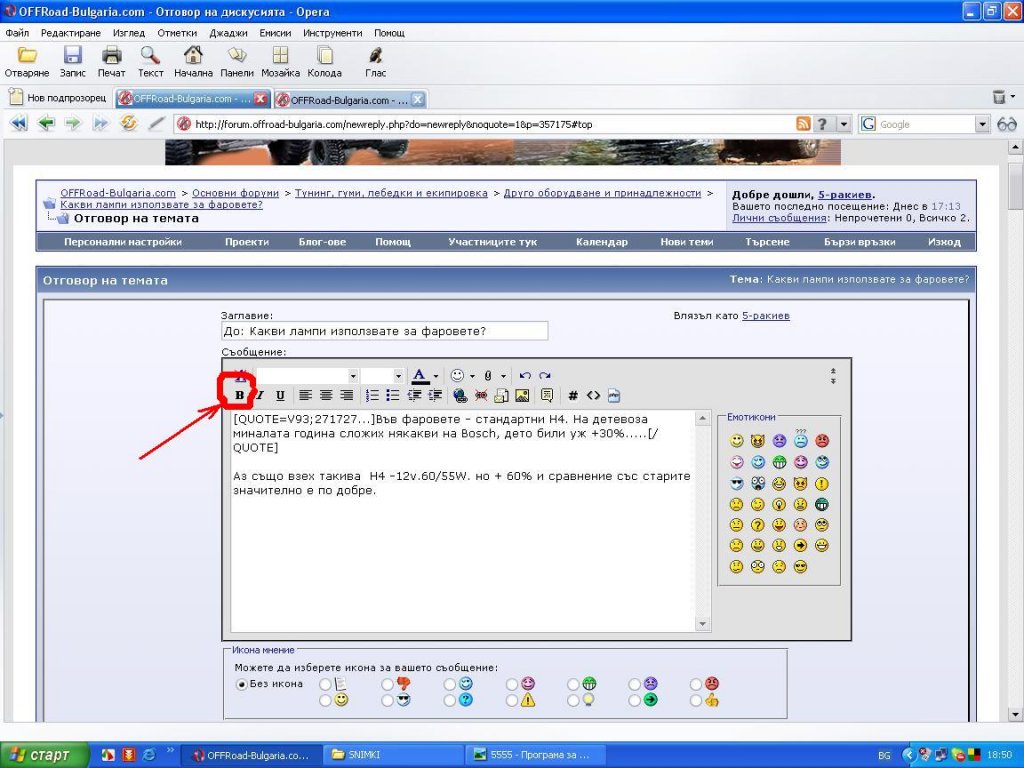
Task: Insert an unordered bullet list
Action: click(x=392, y=395)
